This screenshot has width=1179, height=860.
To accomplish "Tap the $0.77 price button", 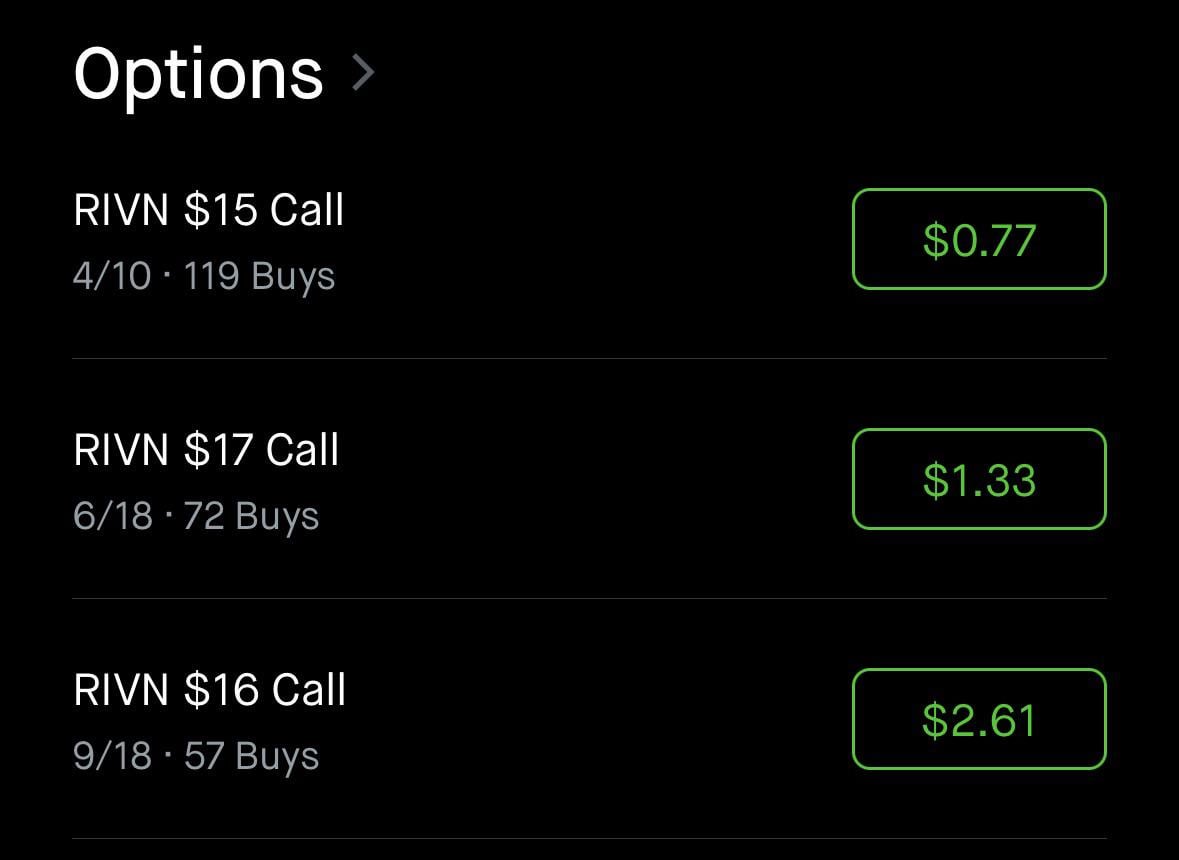I will (x=979, y=240).
